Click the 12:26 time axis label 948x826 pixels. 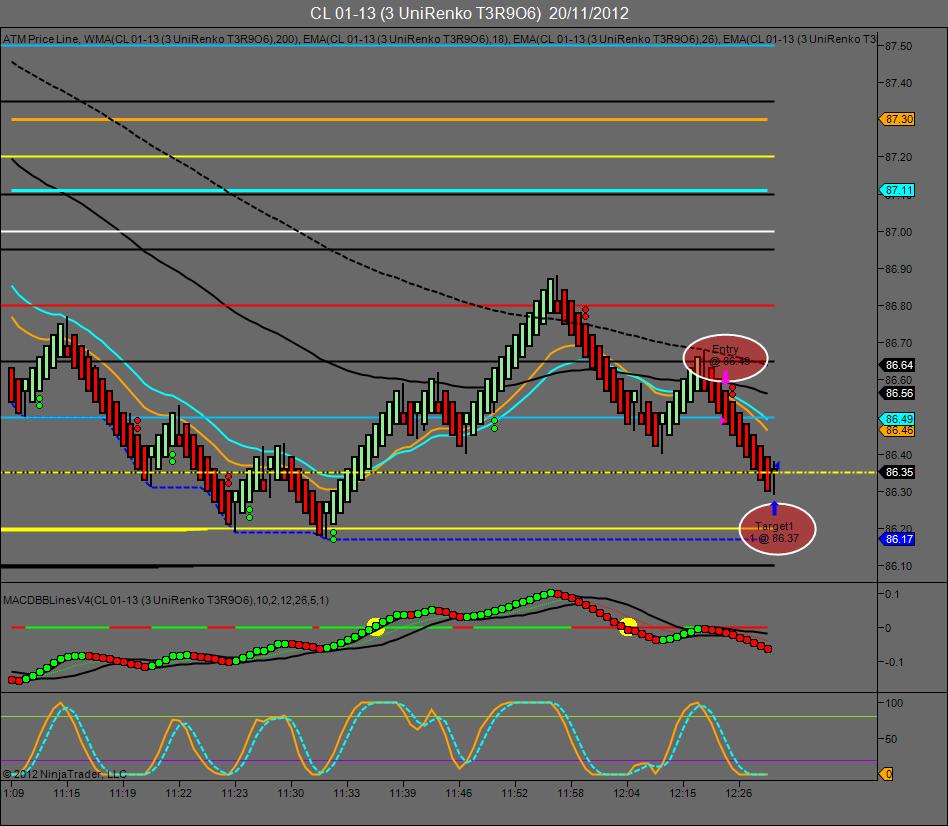[x=739, y=793]
